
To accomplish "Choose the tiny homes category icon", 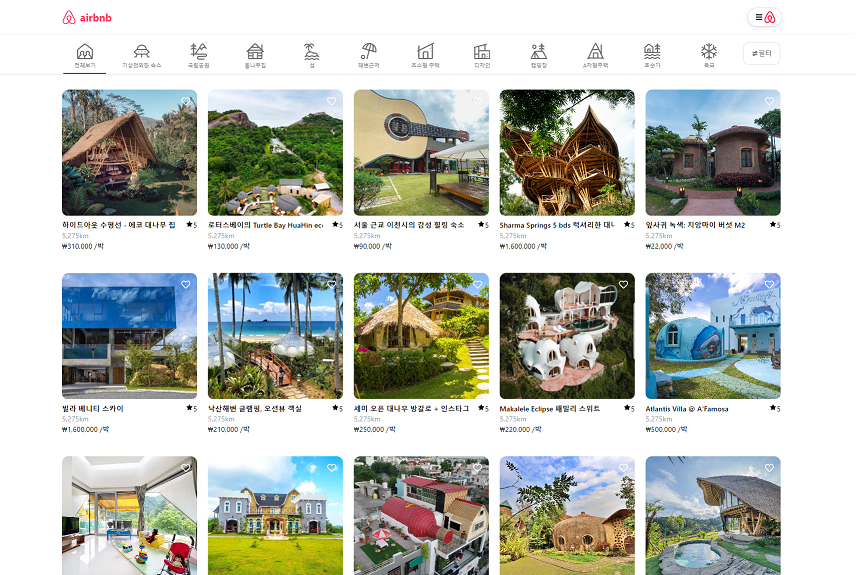I will [425, 51].
